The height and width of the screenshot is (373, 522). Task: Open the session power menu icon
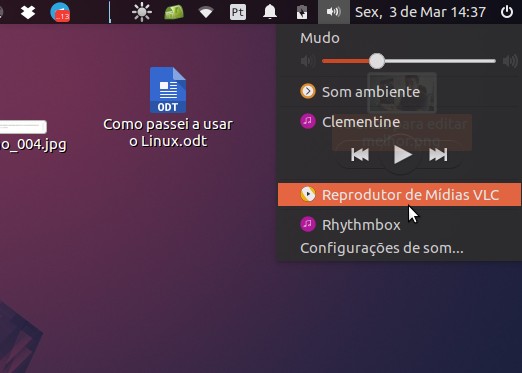click(507, 12)
